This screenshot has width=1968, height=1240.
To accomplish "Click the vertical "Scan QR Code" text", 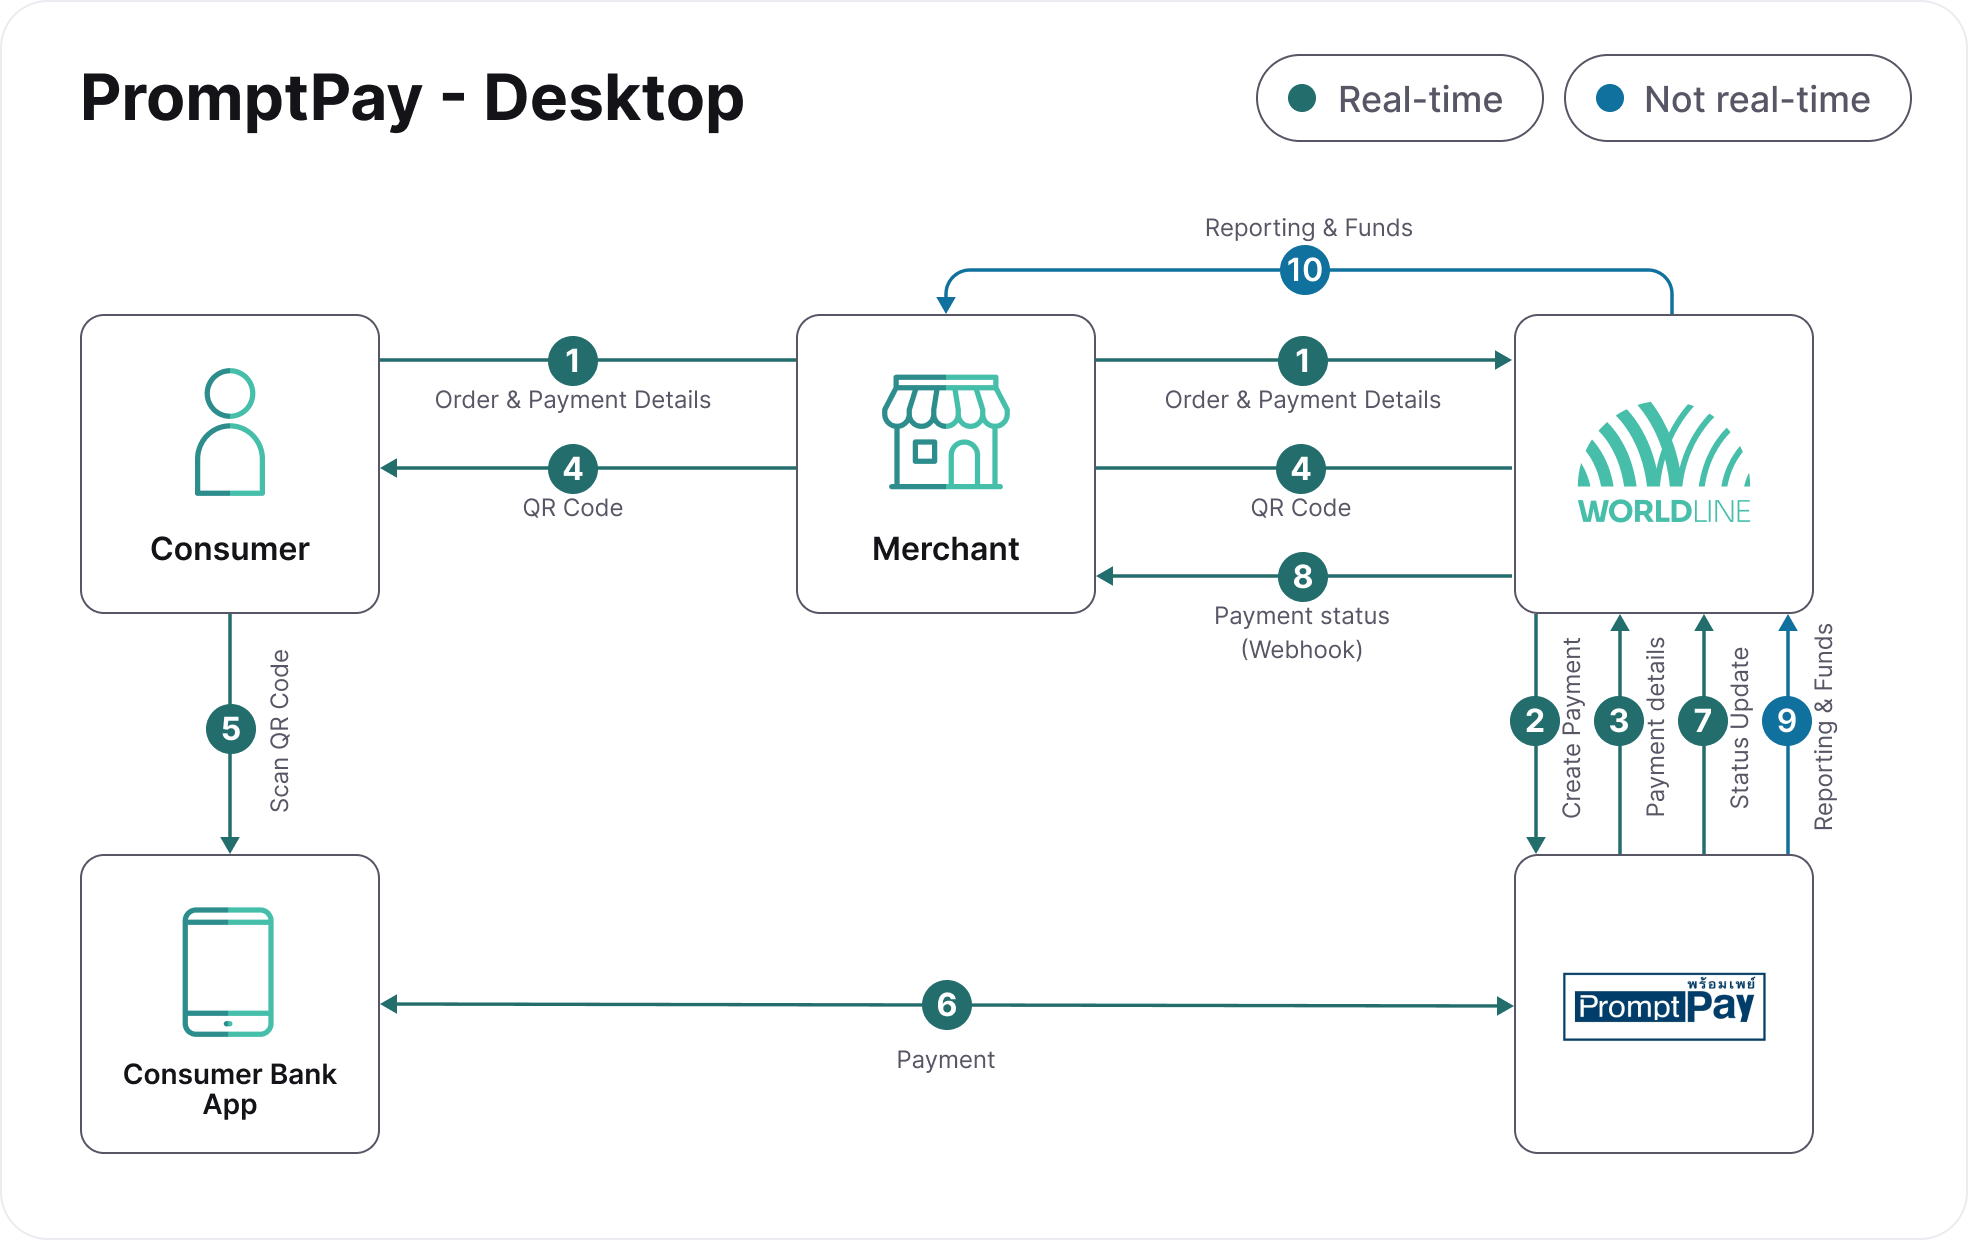I will [280, 731].
